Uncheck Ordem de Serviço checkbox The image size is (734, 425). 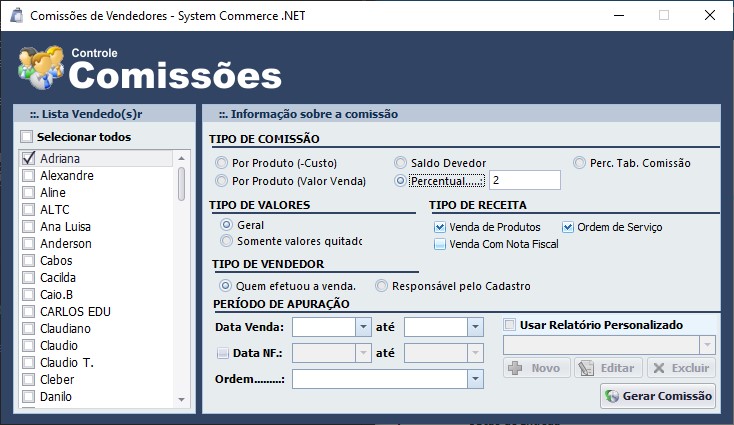click(567, 227)
